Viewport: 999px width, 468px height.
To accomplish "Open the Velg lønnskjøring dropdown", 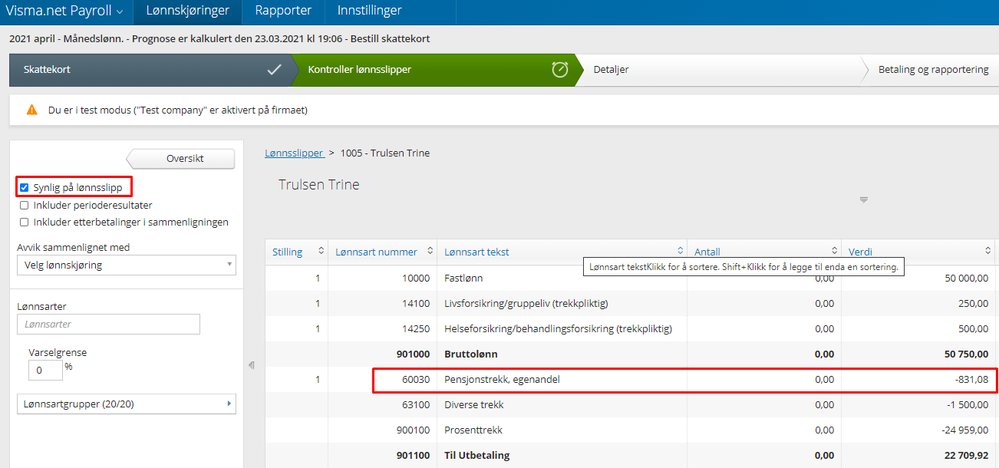I will pyautogui.click(x=126, y=266).
